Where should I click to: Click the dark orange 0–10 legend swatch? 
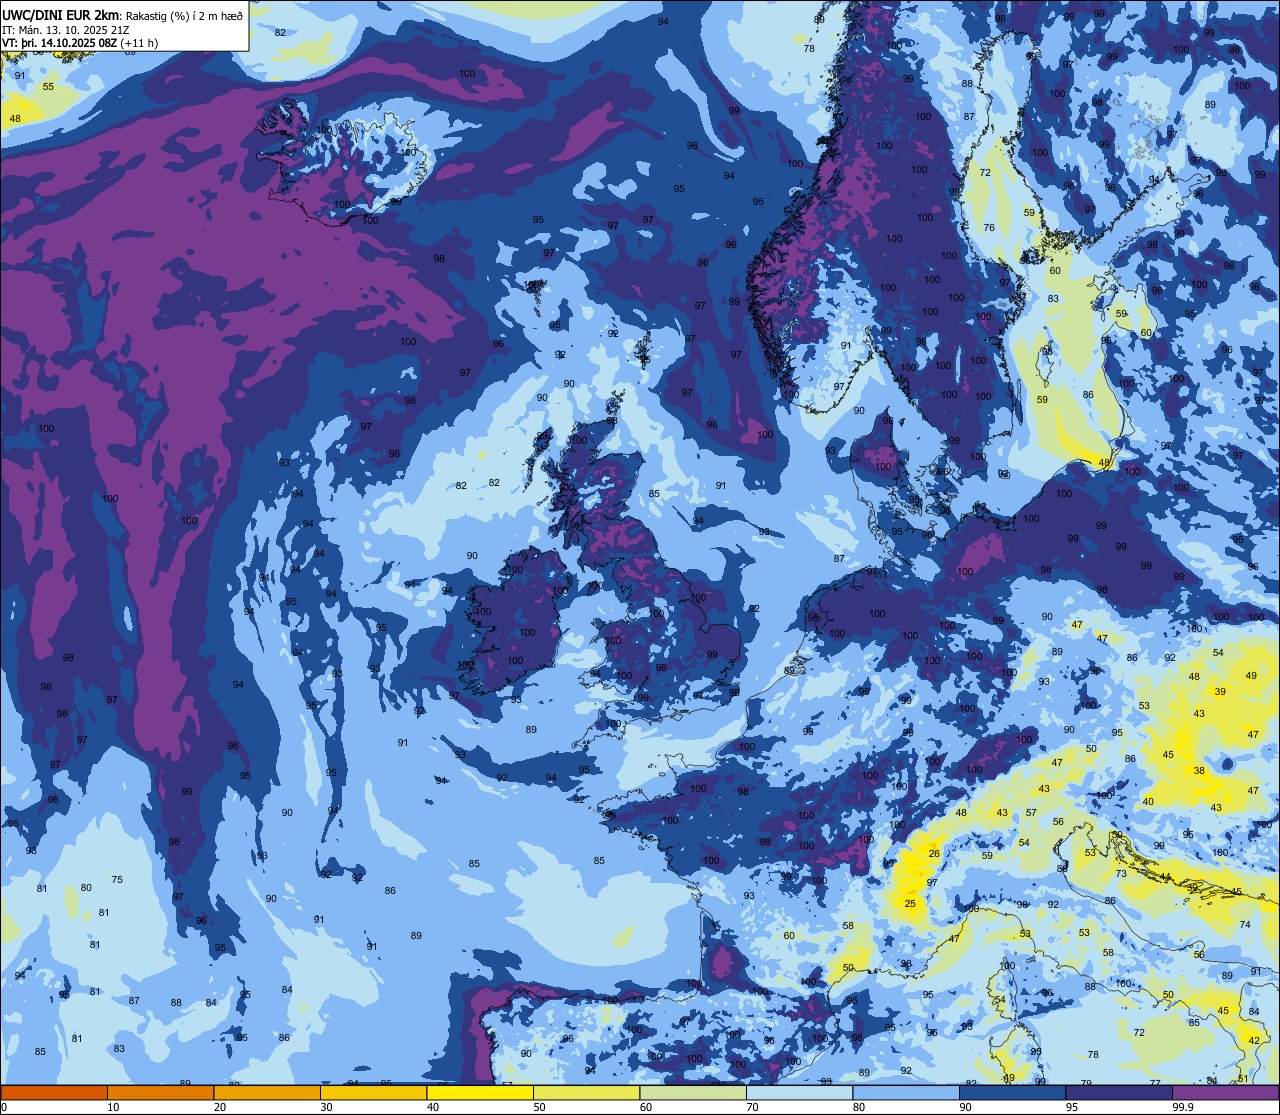click(x=54, y=1092)
